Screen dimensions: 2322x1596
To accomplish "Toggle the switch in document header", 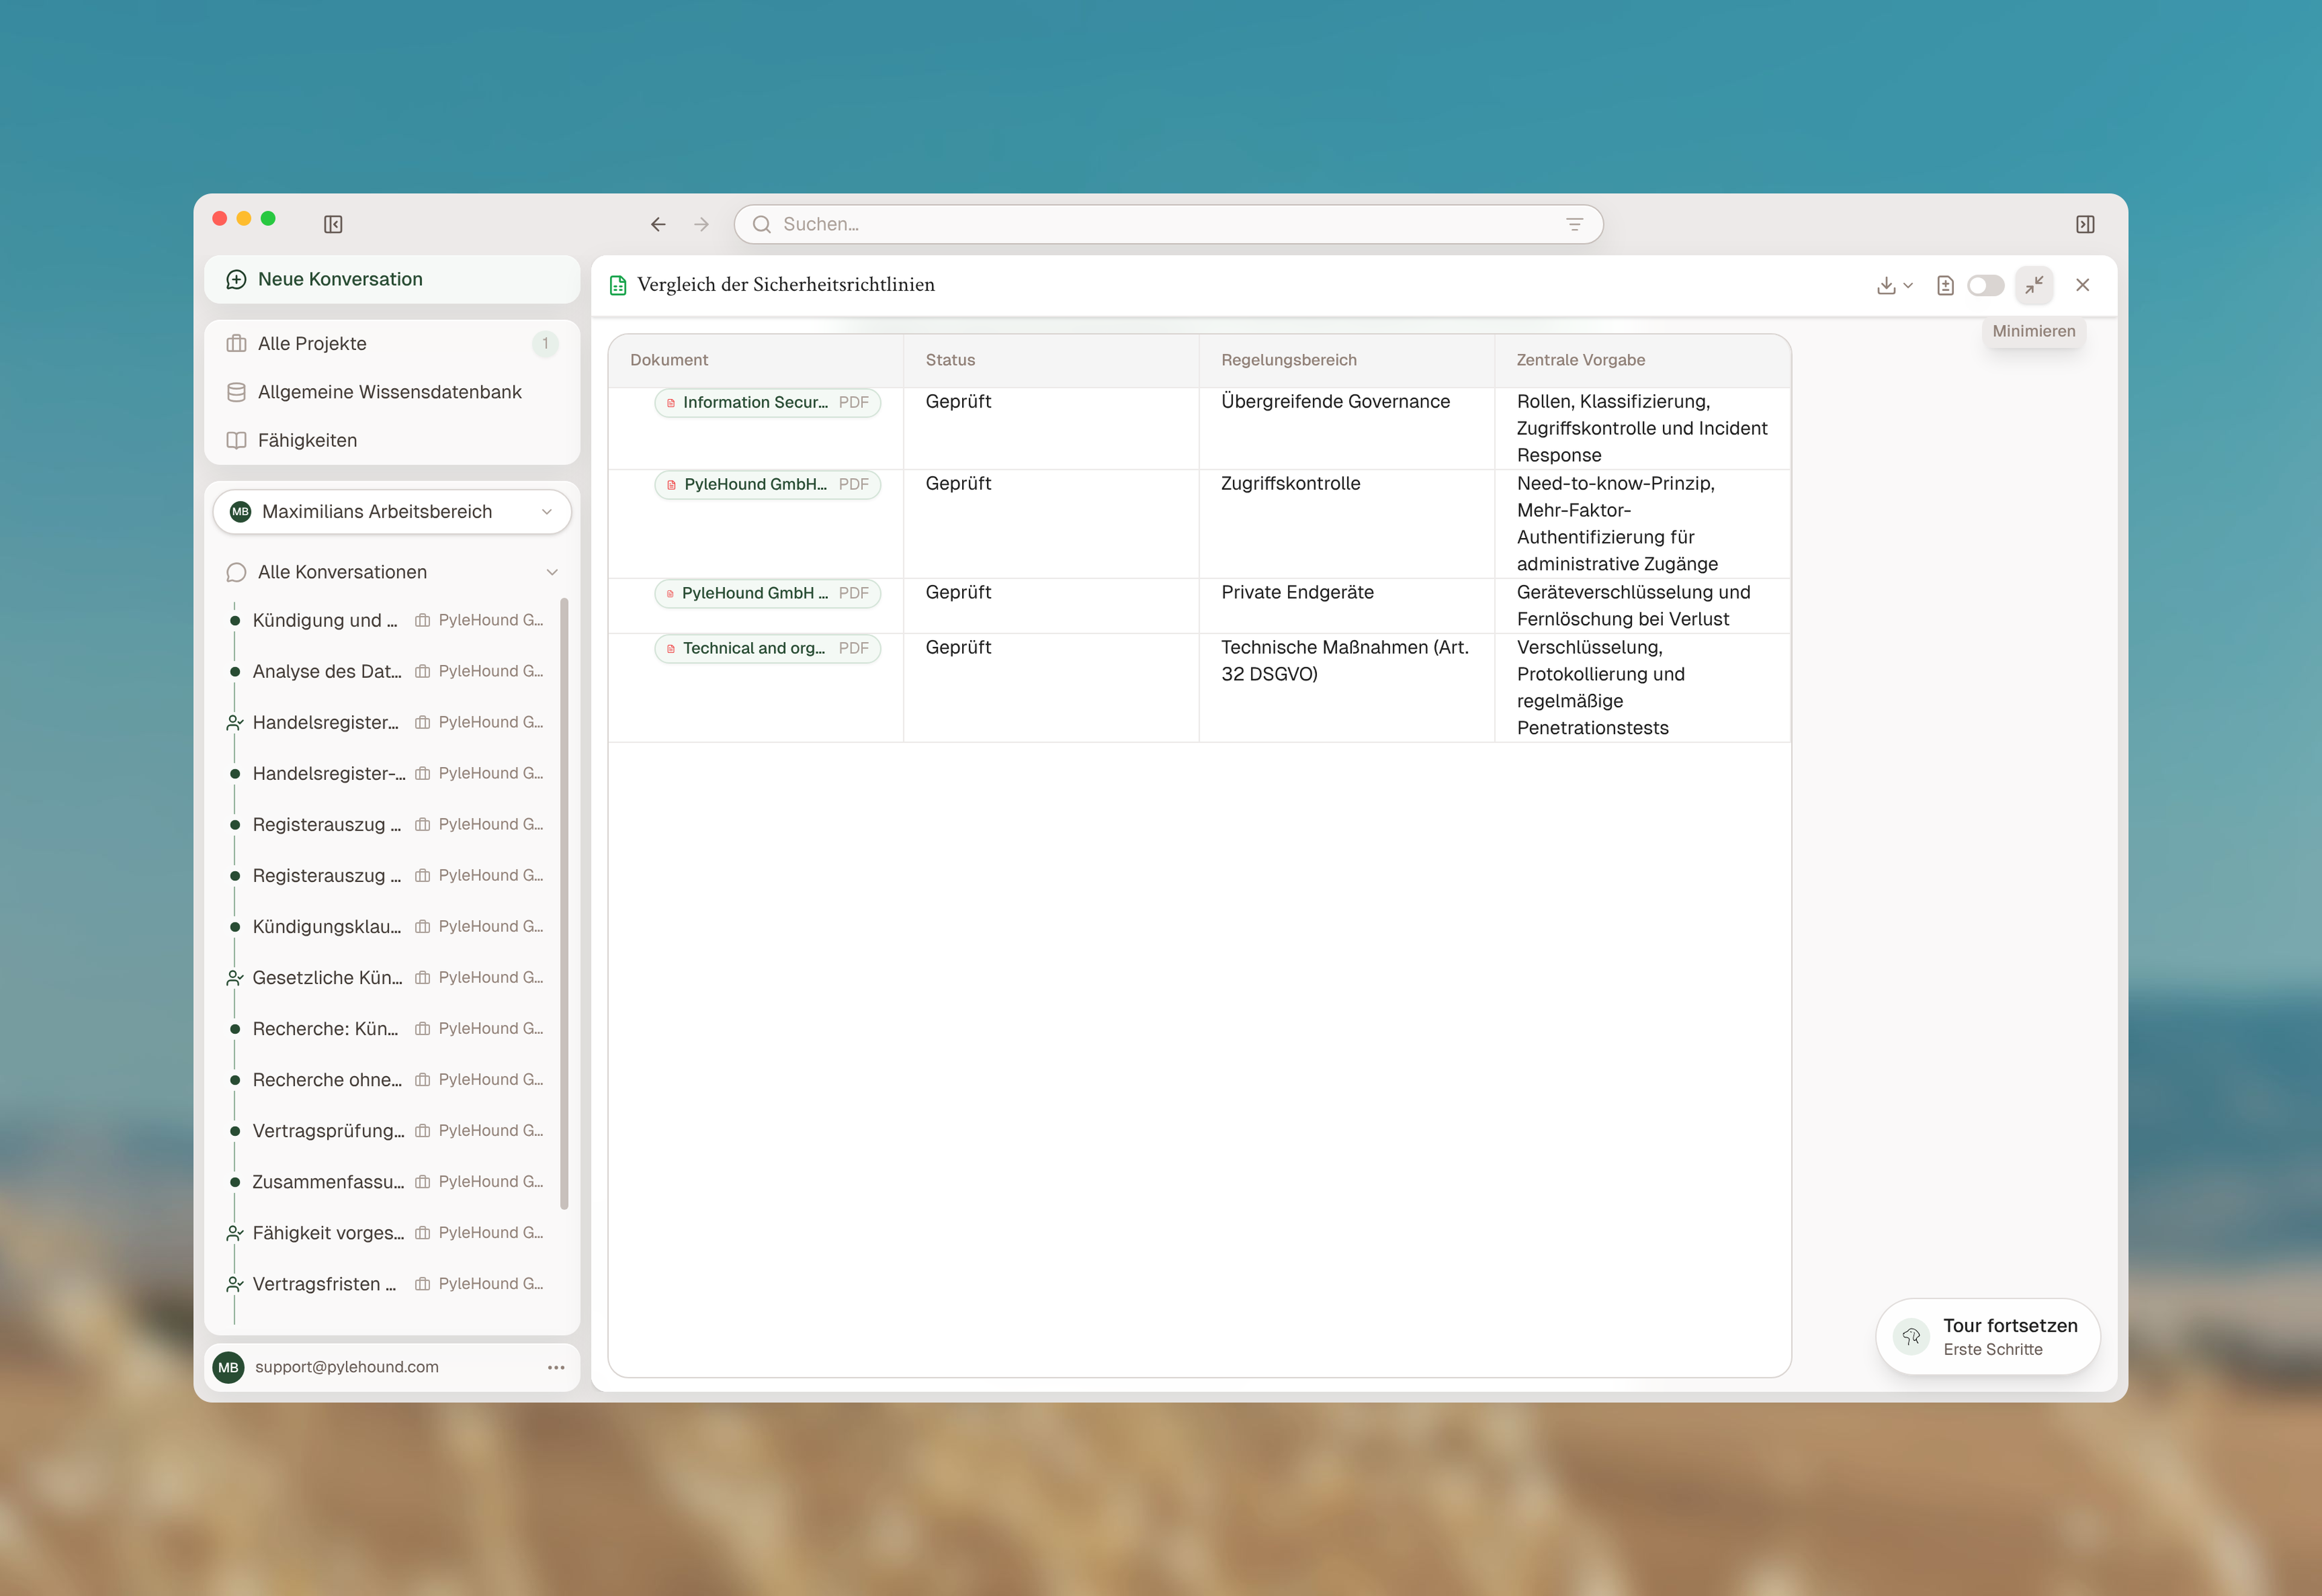I will pyautogui.click(x=1986, y=285).
